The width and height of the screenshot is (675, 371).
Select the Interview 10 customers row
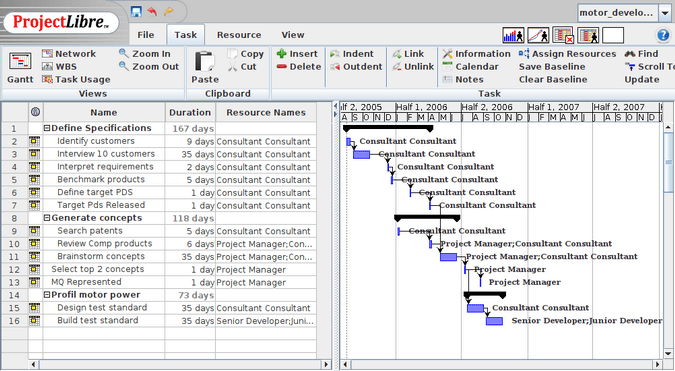point(159,154)
